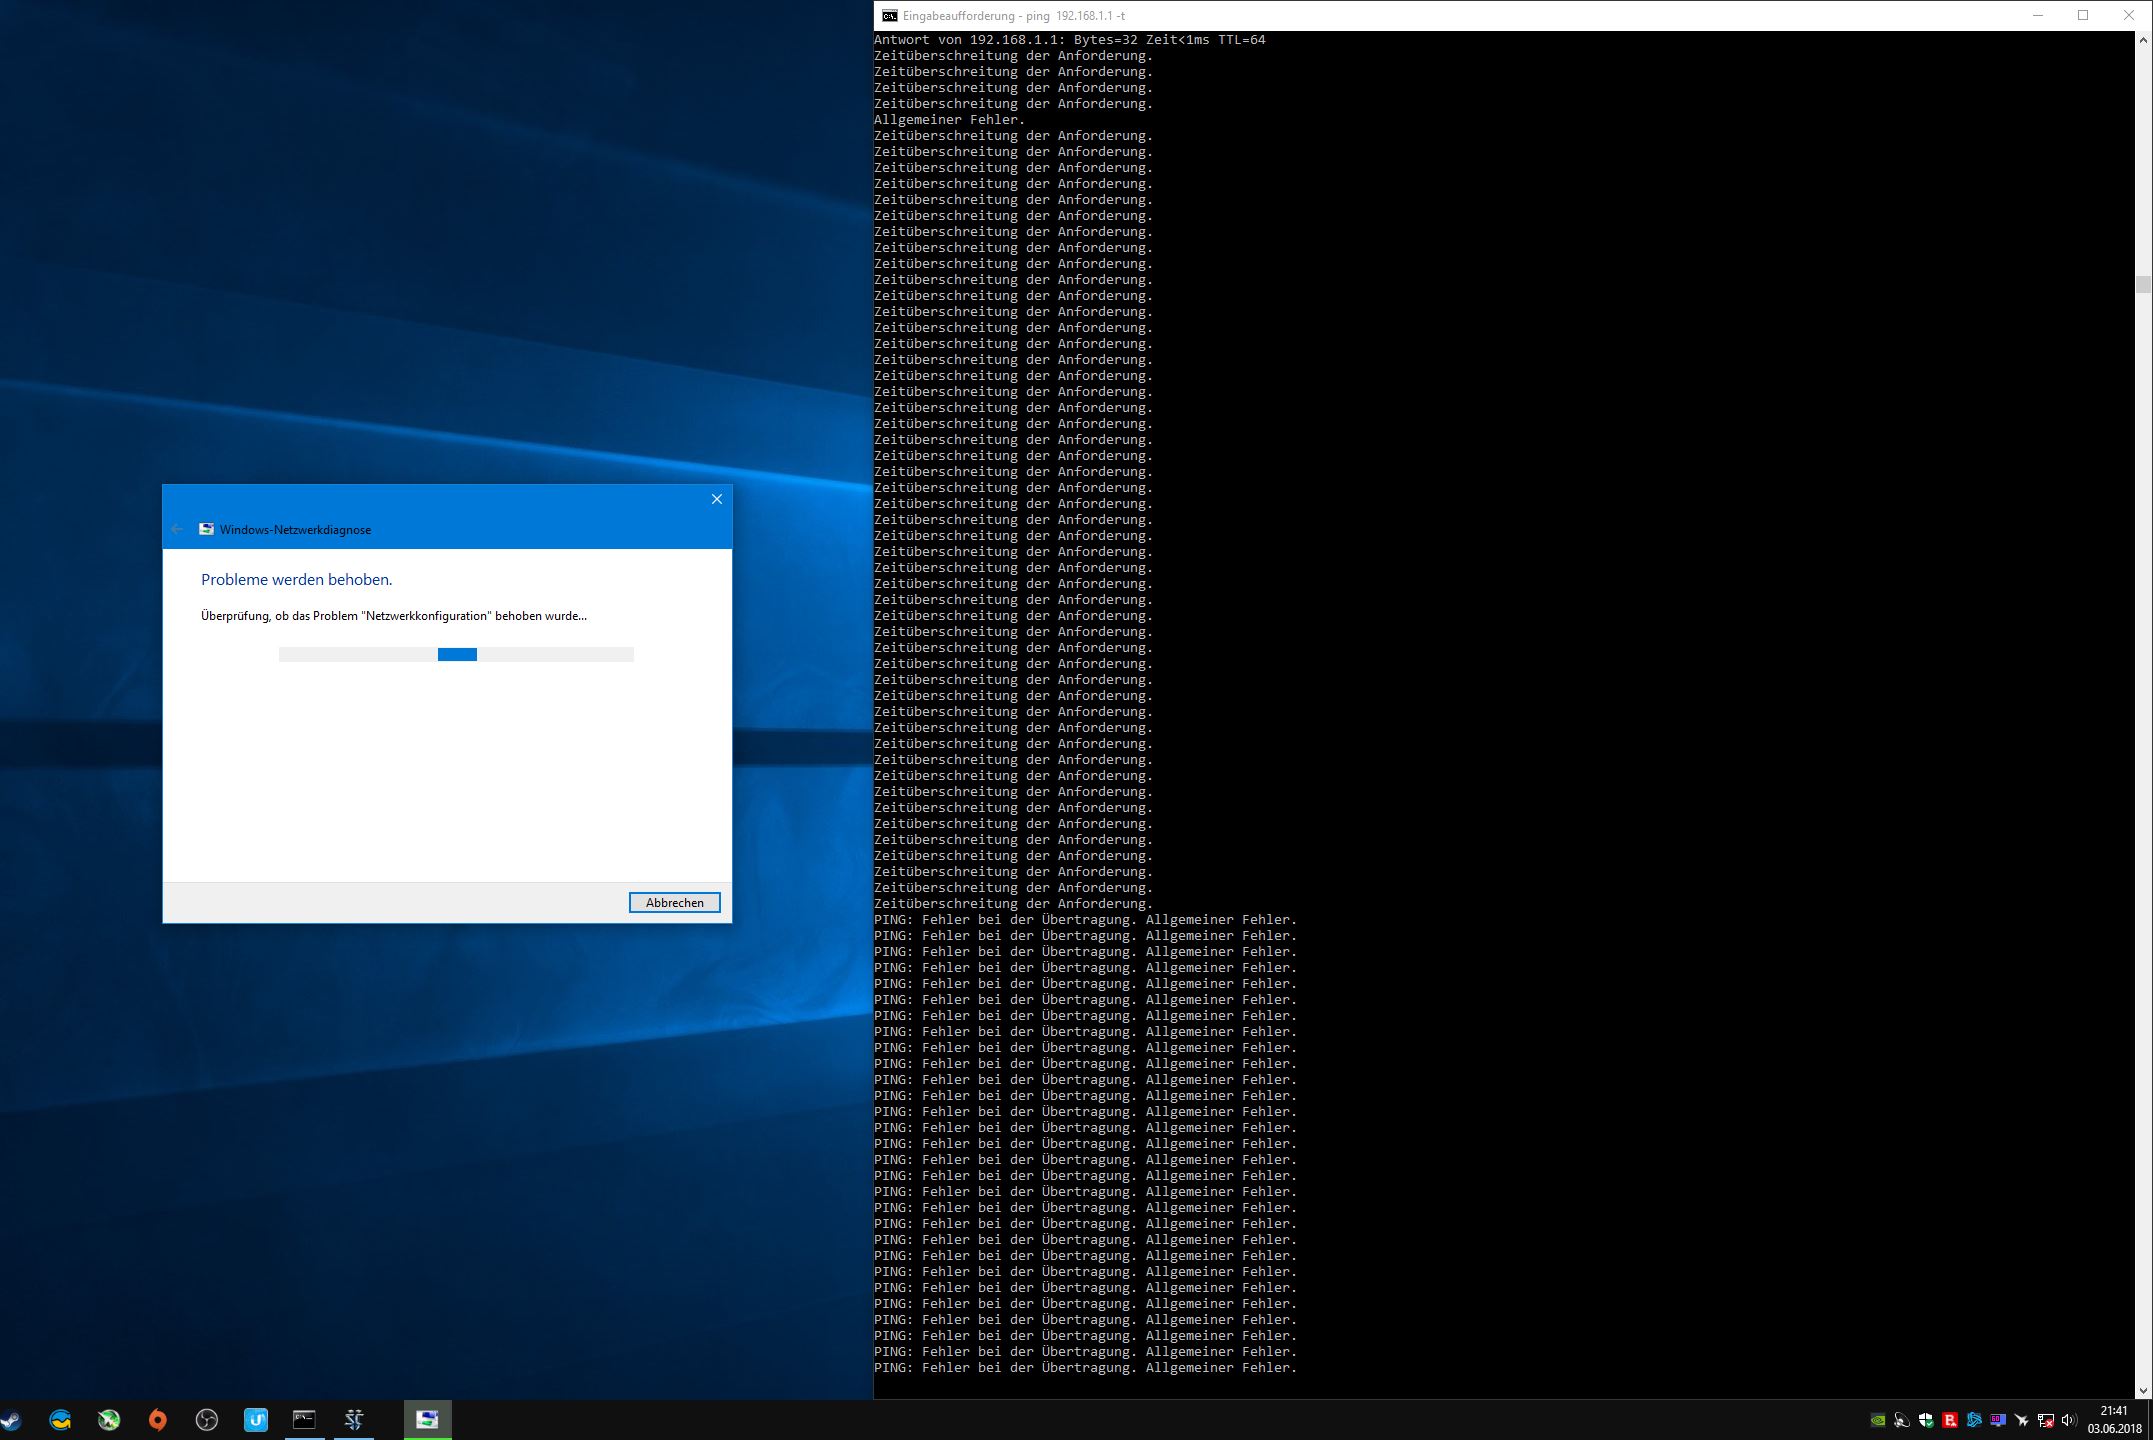Image resolution: width=2153 pixels, height=1440 pixels.
Task: Open the Uplay taskbar icon
Action: (256, 1420)
